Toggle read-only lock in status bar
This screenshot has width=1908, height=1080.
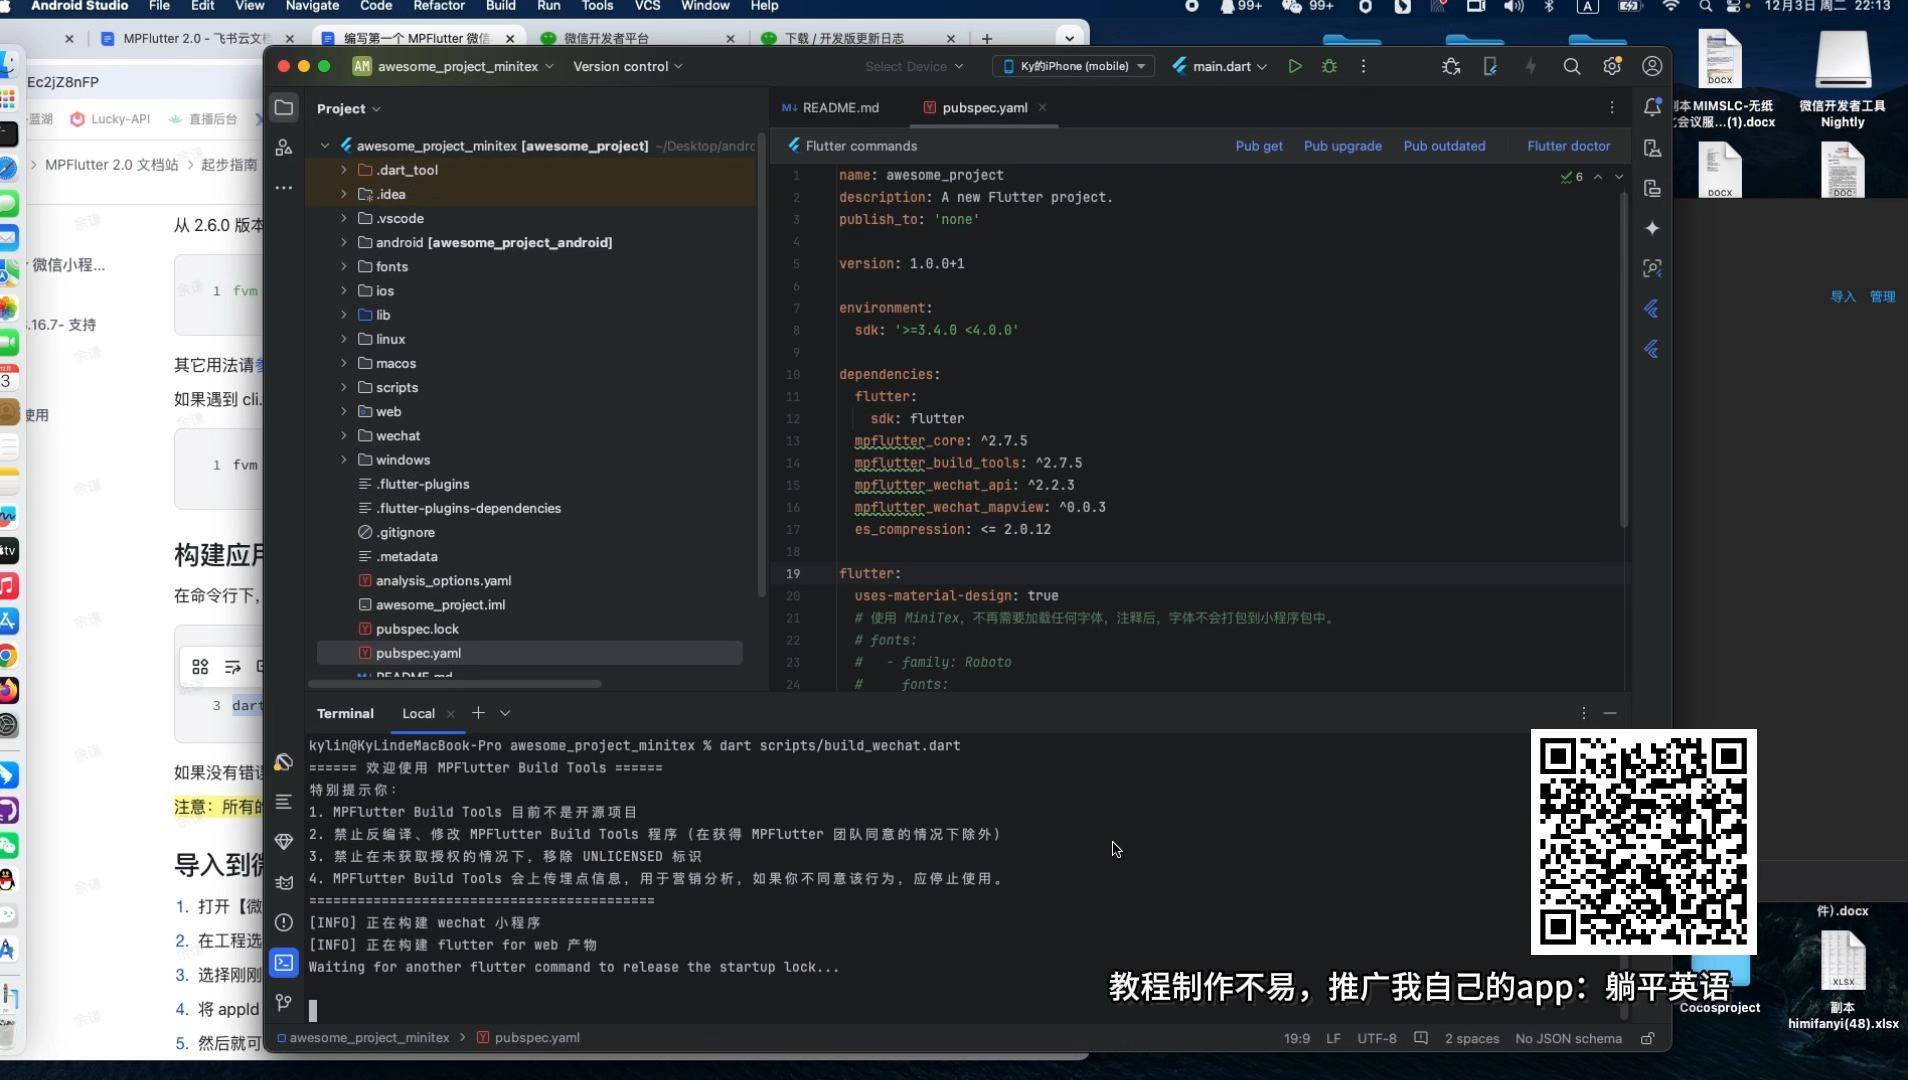[1647, 1038]
